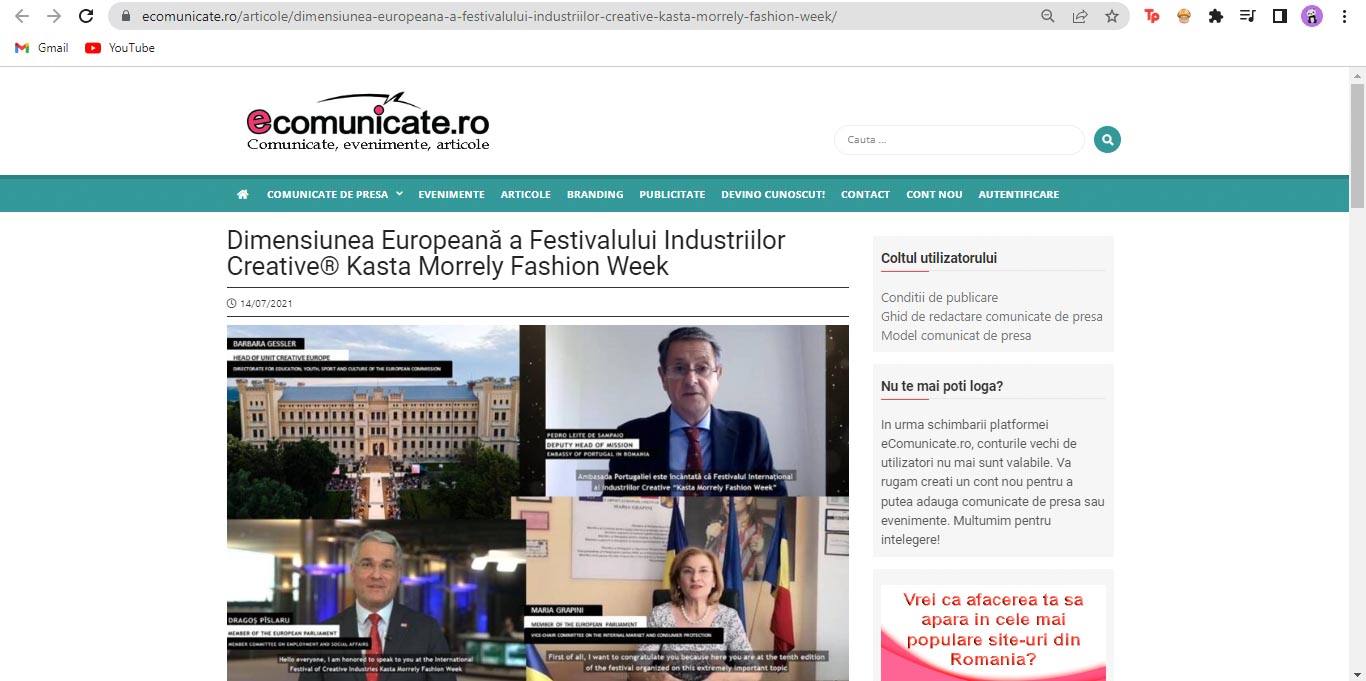Open the YouTube bookmark

[120, 48]
